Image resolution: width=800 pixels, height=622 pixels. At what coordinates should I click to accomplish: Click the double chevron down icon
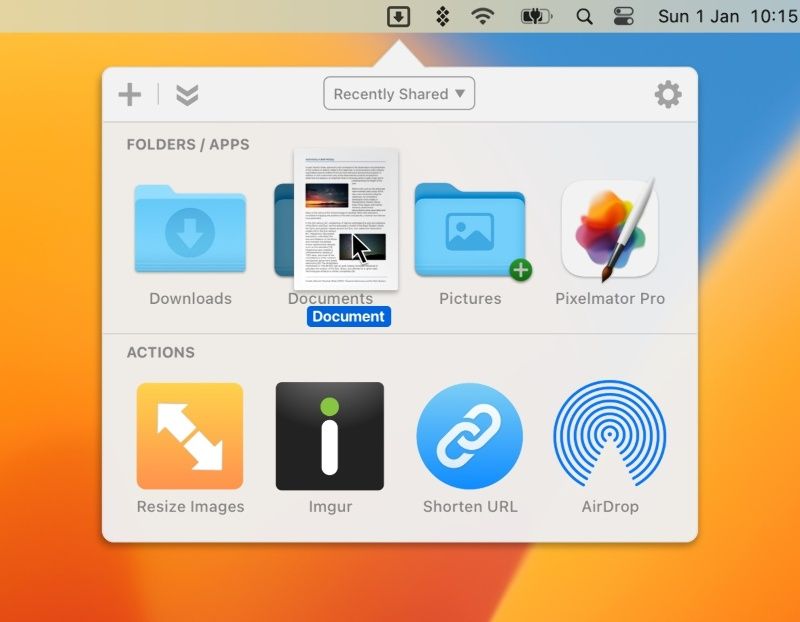tap(187, 94)
